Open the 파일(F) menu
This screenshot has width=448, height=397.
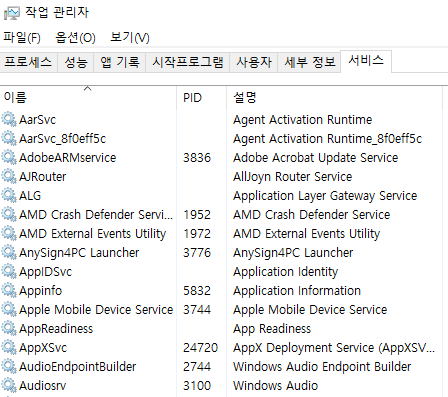(22, 37)
